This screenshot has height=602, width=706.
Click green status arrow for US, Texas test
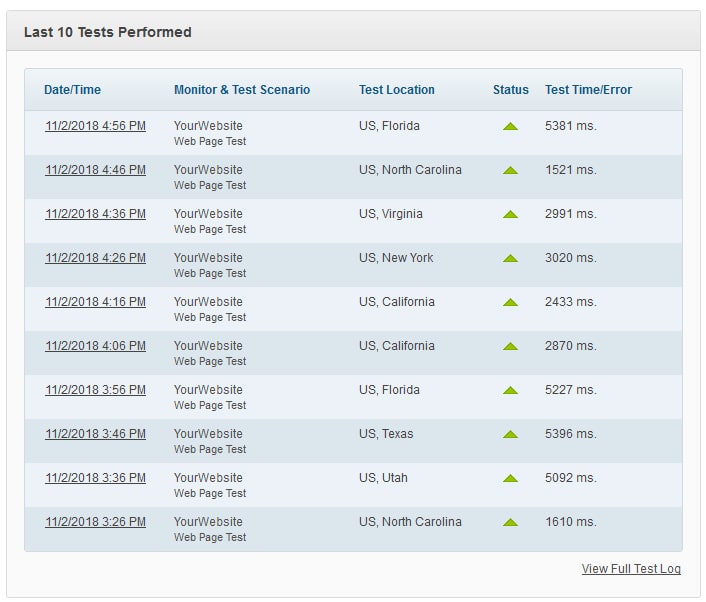pos(510,435)
